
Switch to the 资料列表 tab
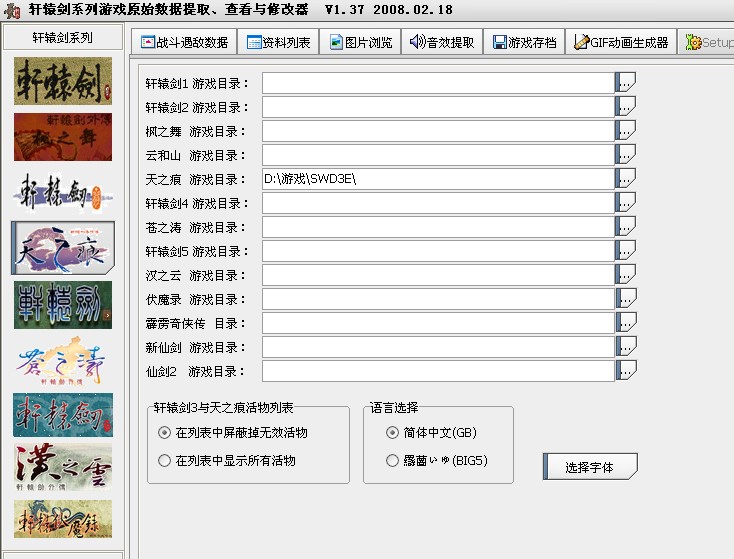[x=279, y=42]
